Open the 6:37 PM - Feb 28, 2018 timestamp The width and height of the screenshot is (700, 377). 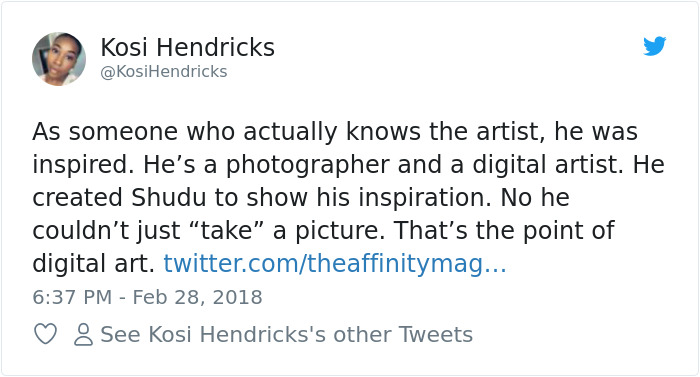(147, 297)
